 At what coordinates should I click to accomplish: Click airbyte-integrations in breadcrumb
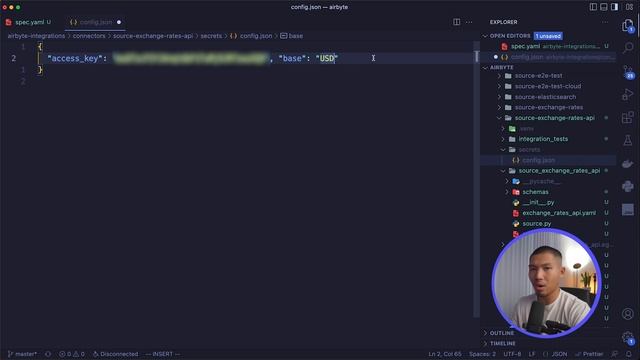(x=36, y=36)
